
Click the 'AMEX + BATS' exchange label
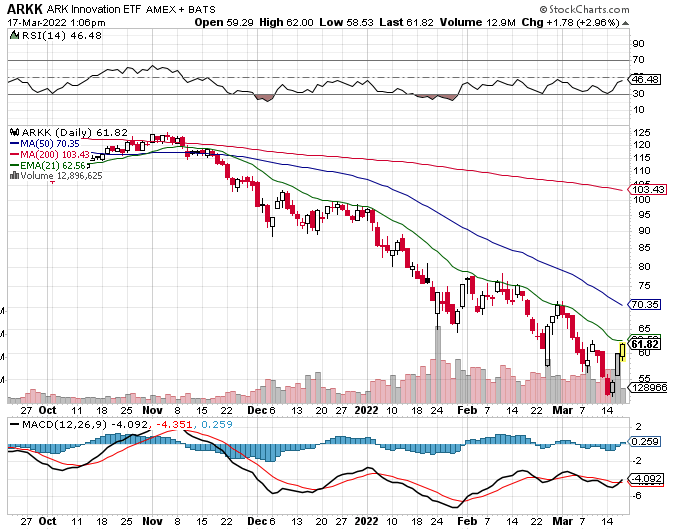[x=181, y=9]
